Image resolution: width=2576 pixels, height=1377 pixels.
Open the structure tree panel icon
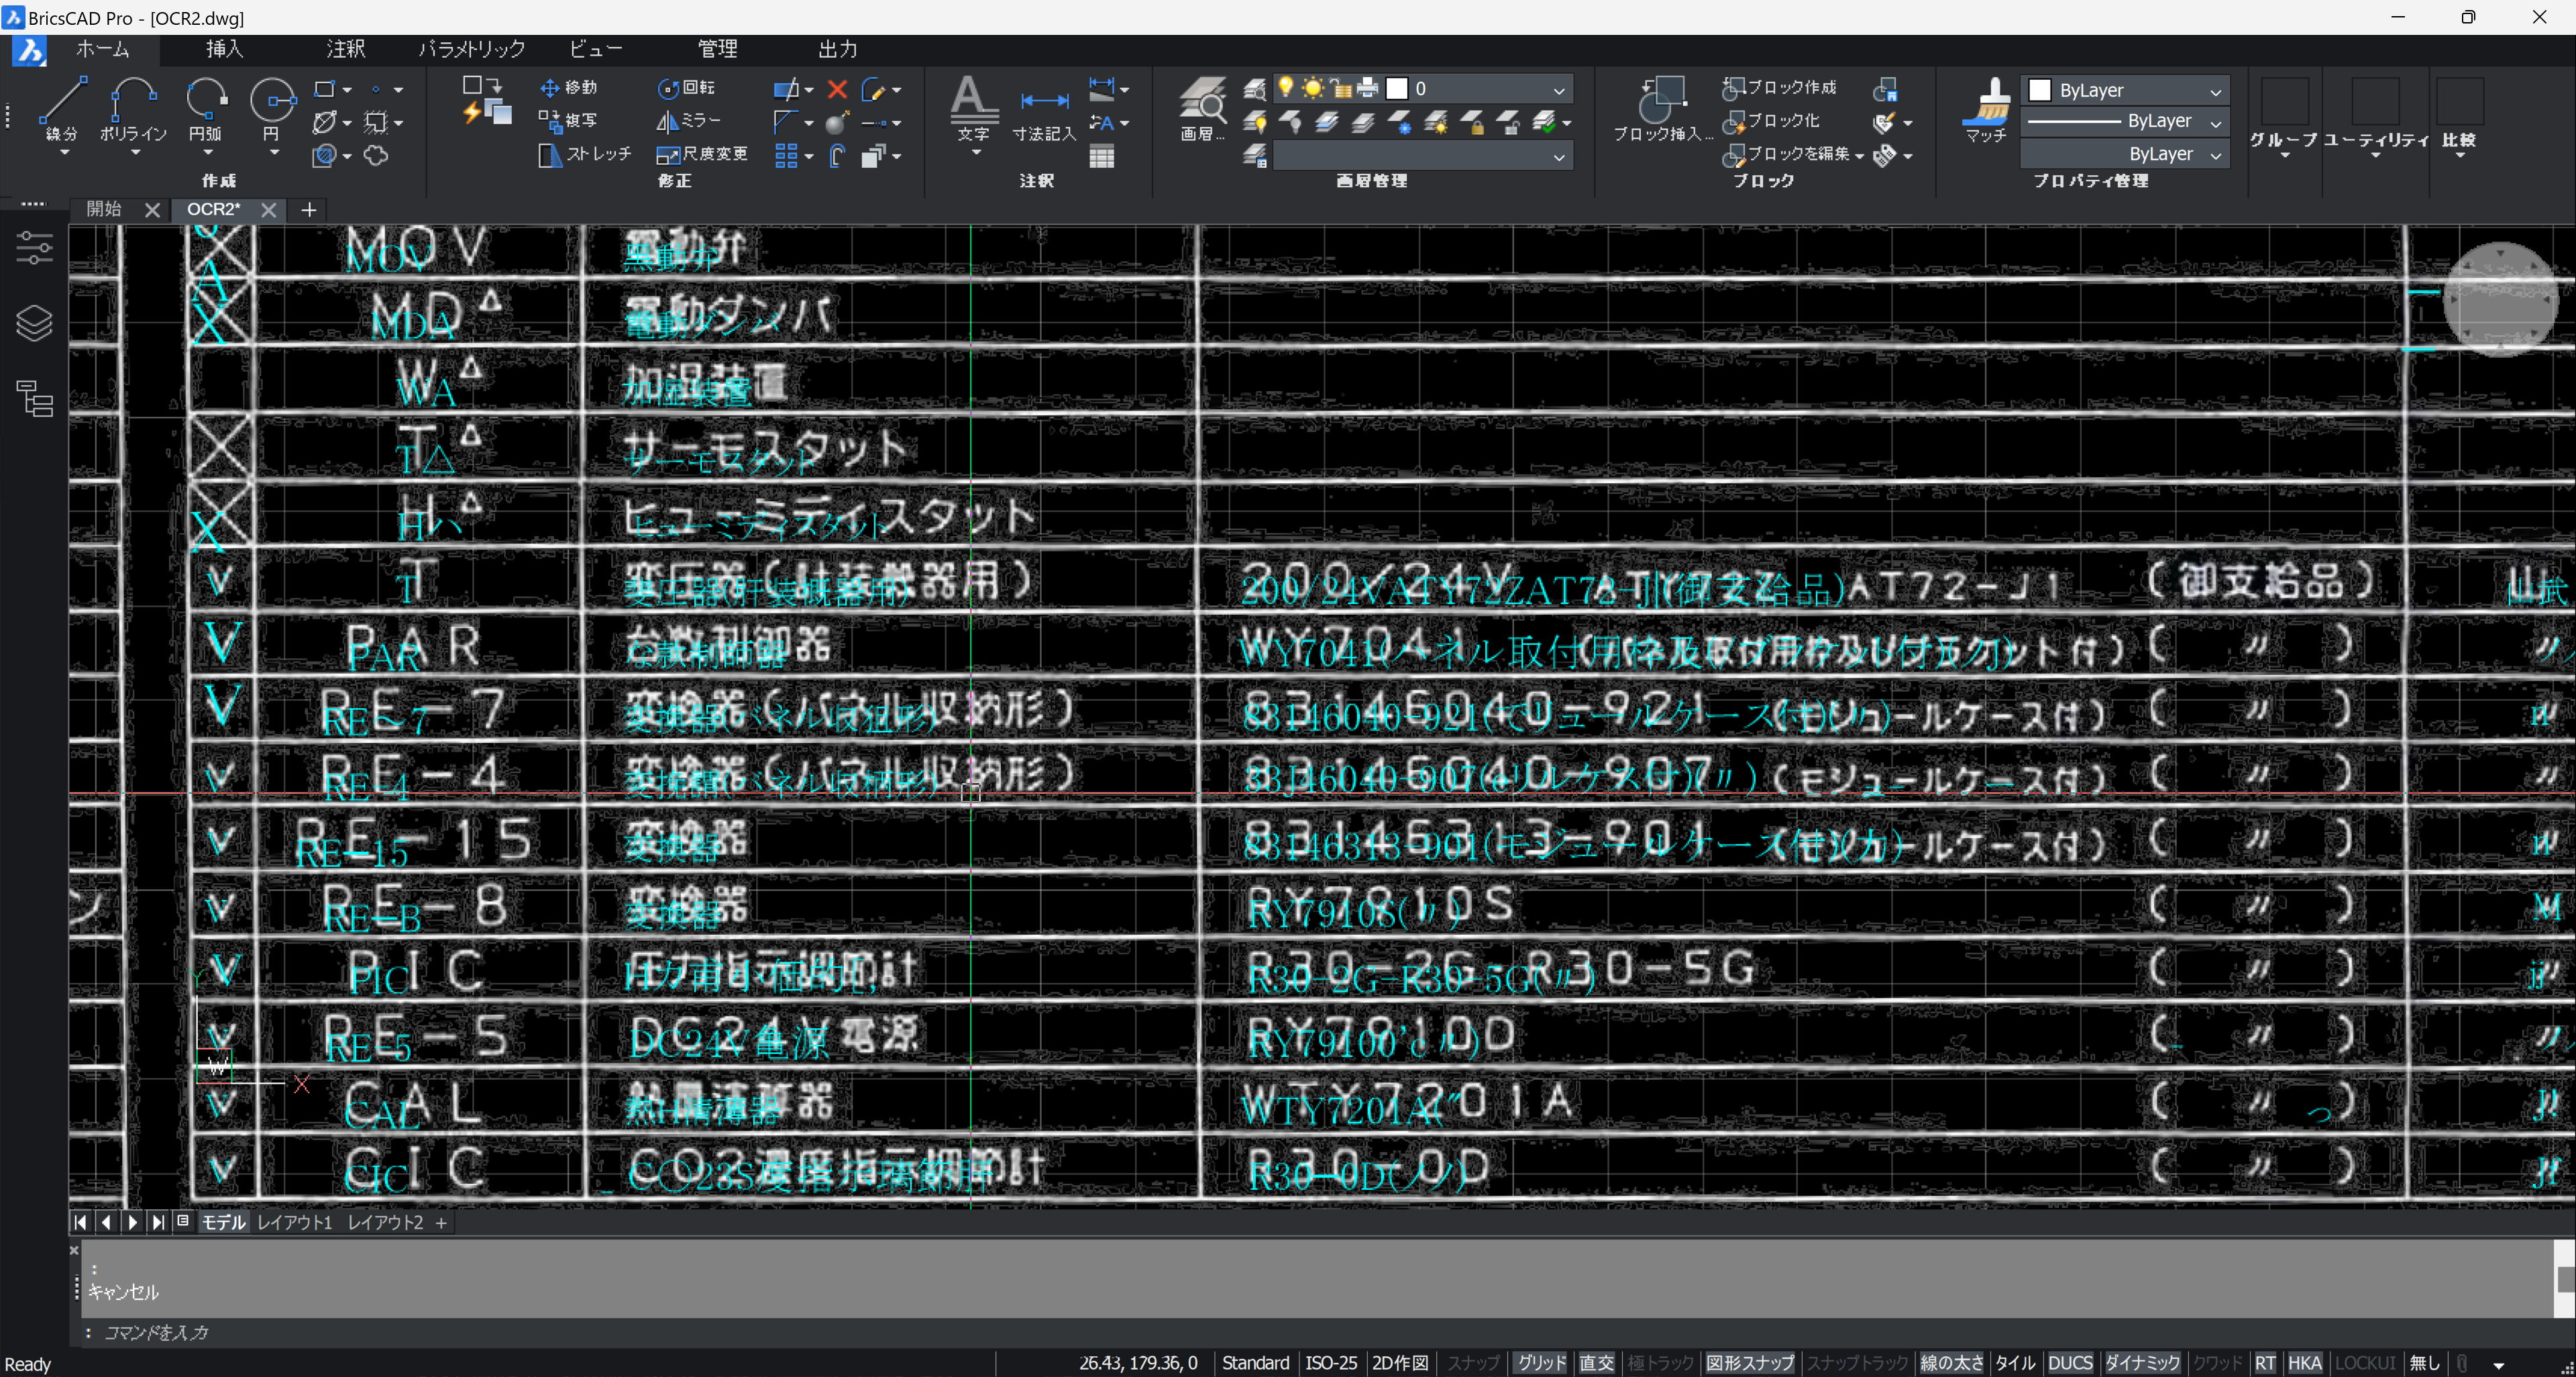point(35,398)
